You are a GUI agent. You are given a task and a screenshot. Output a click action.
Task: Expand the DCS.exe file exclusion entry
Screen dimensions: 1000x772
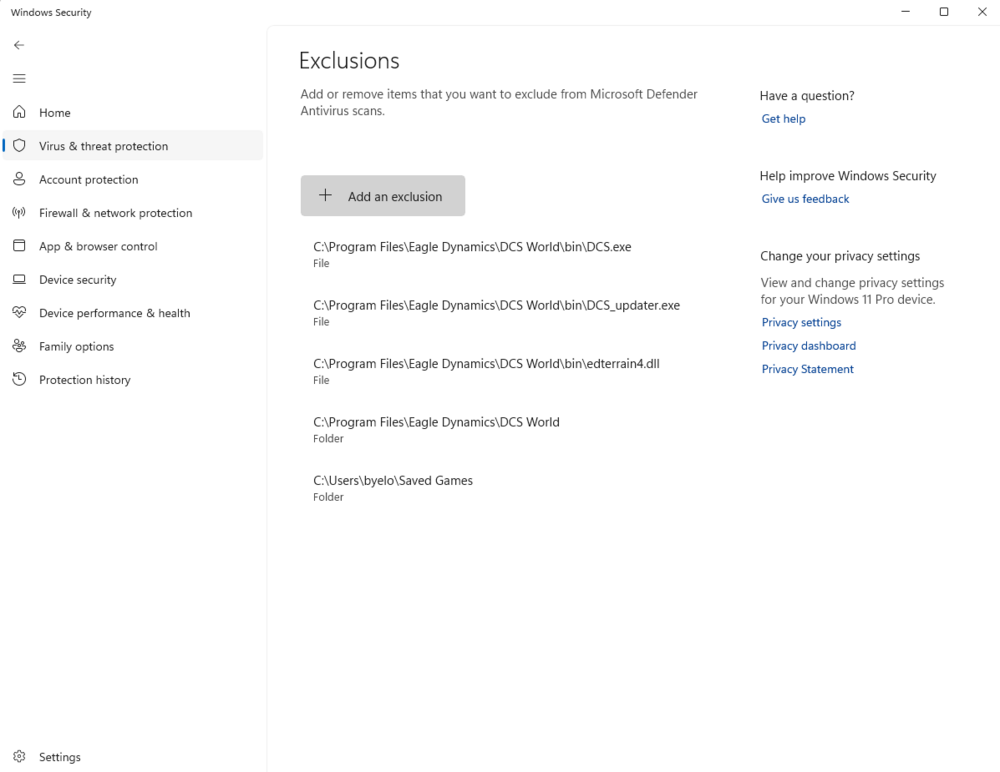point(472,254)
